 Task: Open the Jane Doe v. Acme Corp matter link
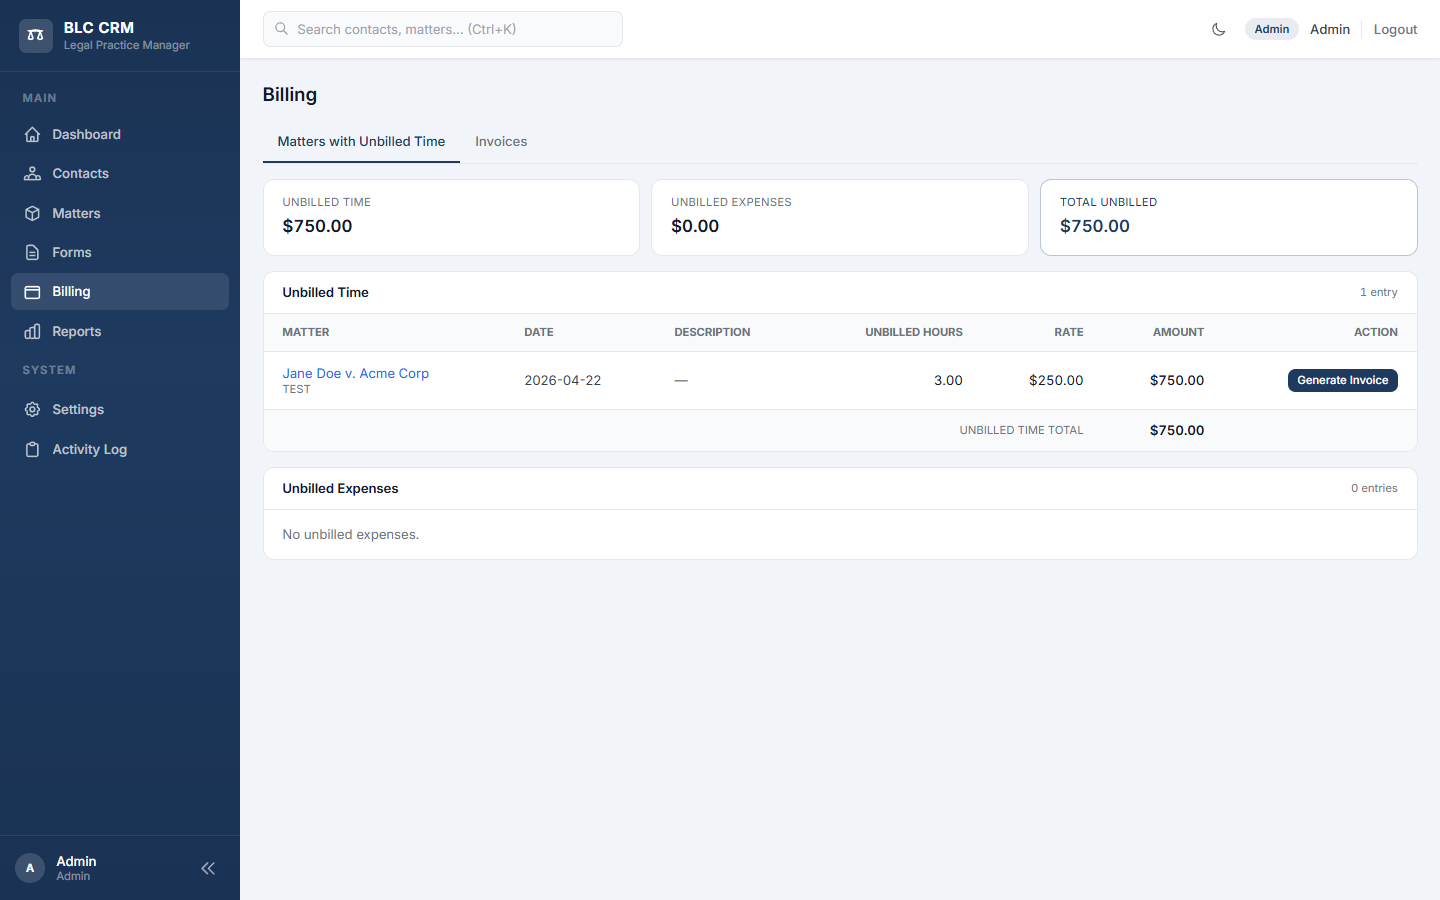click(355, 373)
